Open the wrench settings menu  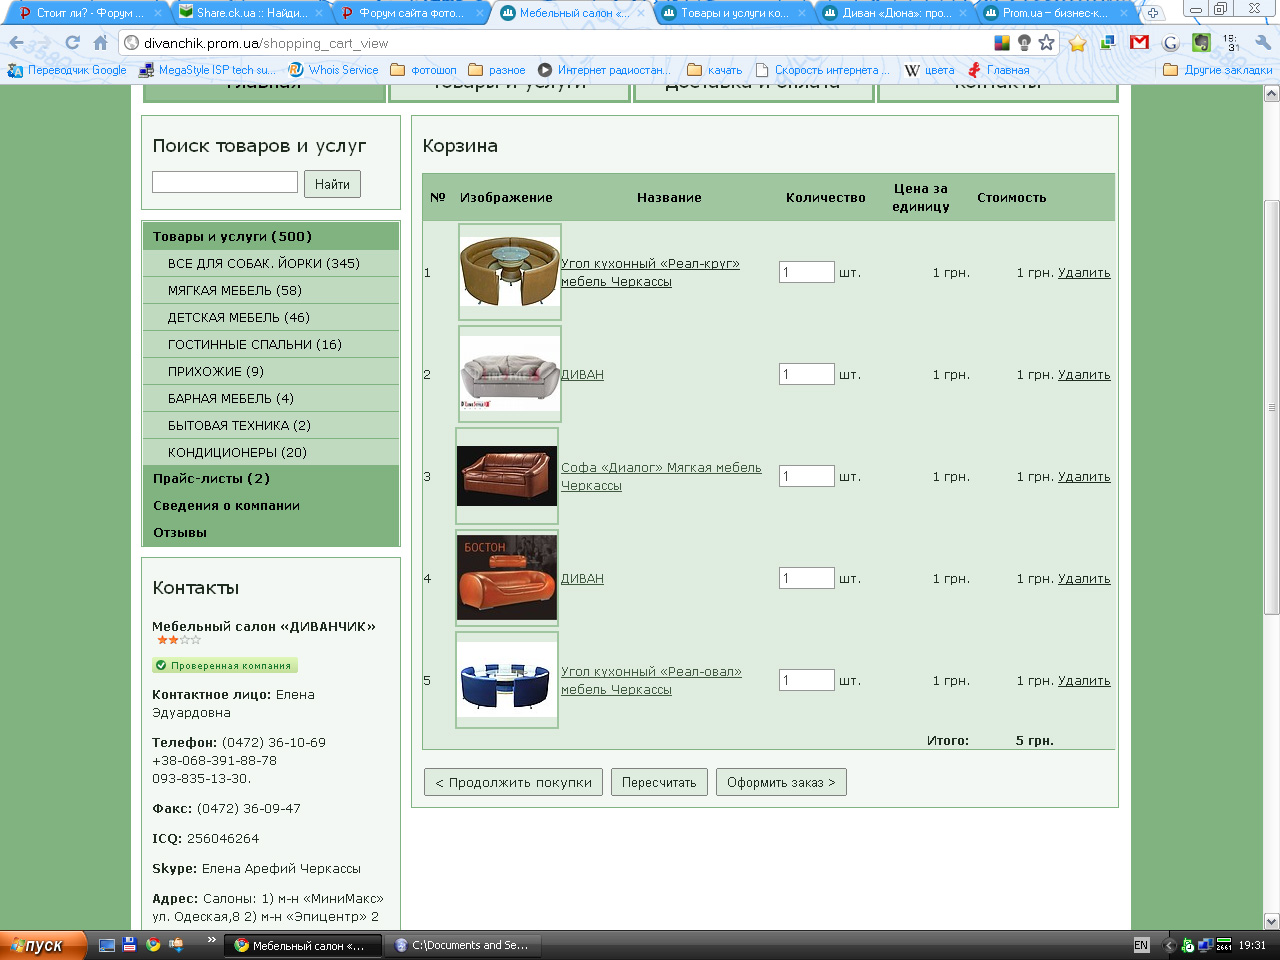[x=1262, y=43]
